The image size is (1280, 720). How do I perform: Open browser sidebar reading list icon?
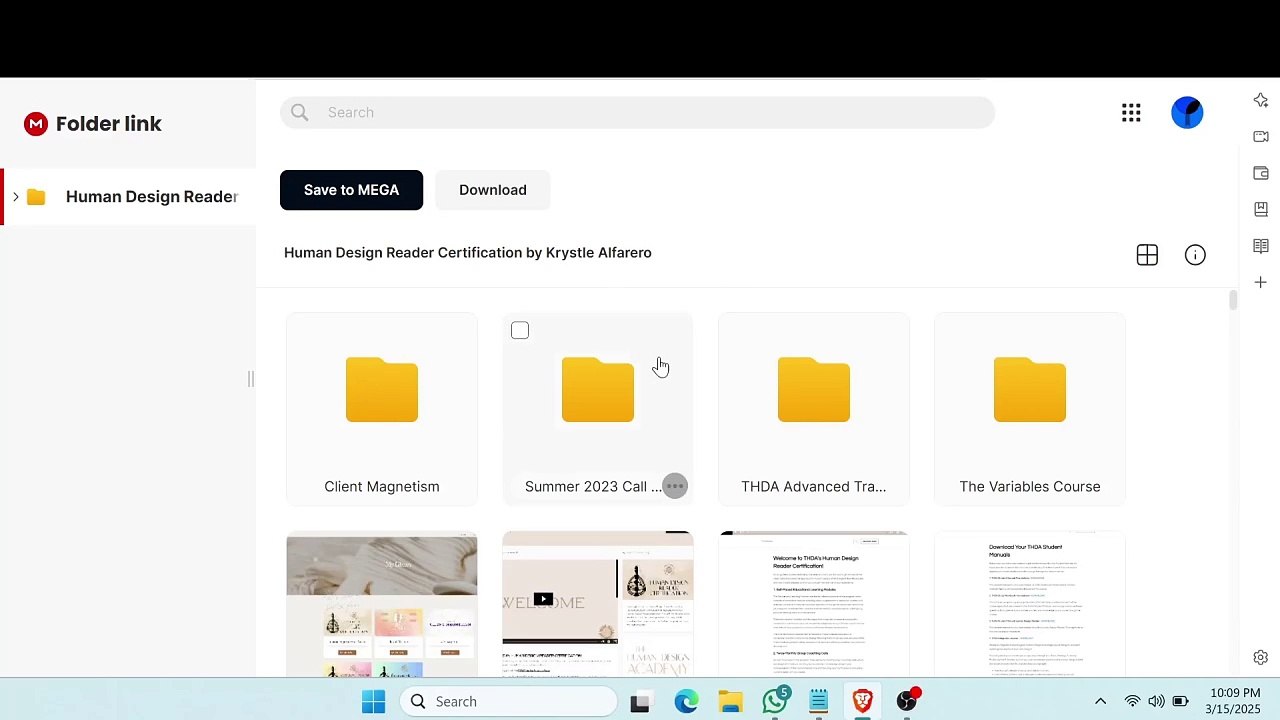(x=1261, y=246)
